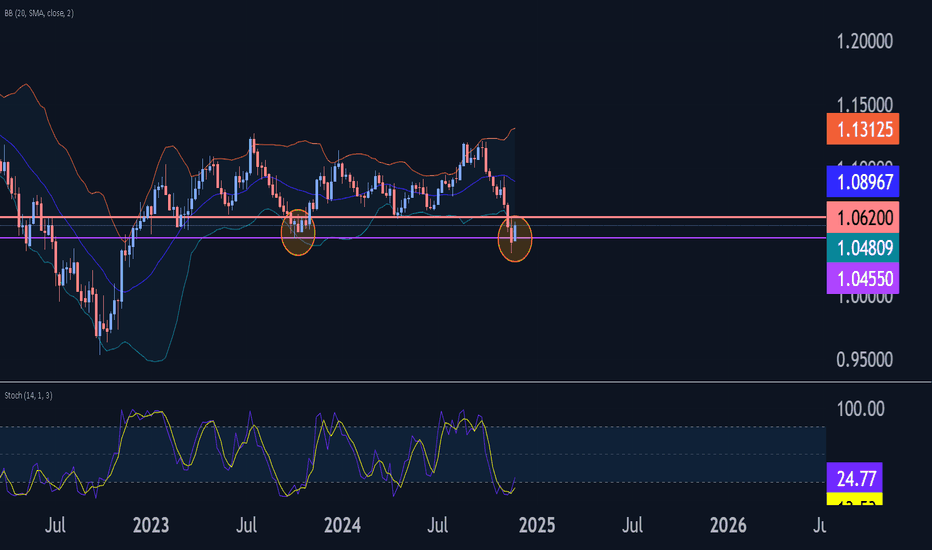
Task: Click the 2023 label on time axis
Action: pyautogui.click(x=151, y=525)
